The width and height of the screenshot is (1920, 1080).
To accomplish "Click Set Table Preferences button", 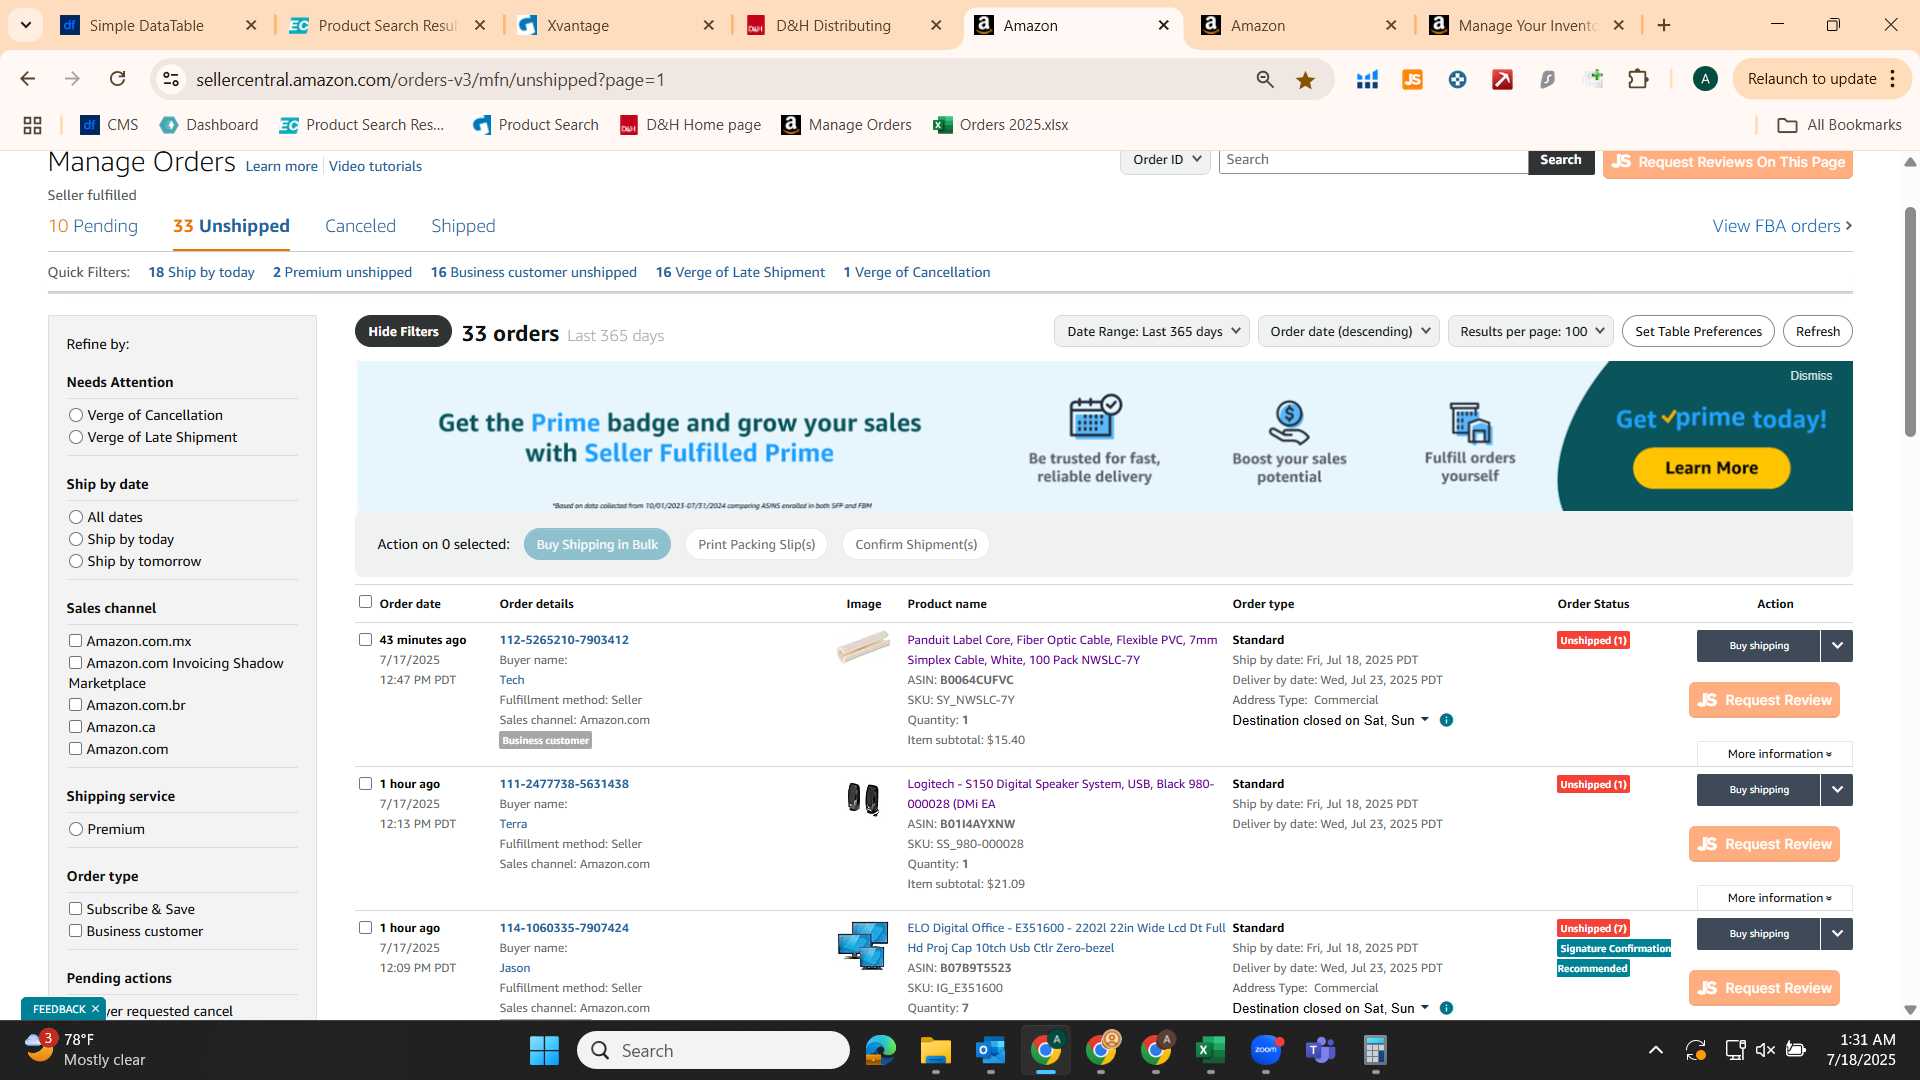I will click(1698, 331).
